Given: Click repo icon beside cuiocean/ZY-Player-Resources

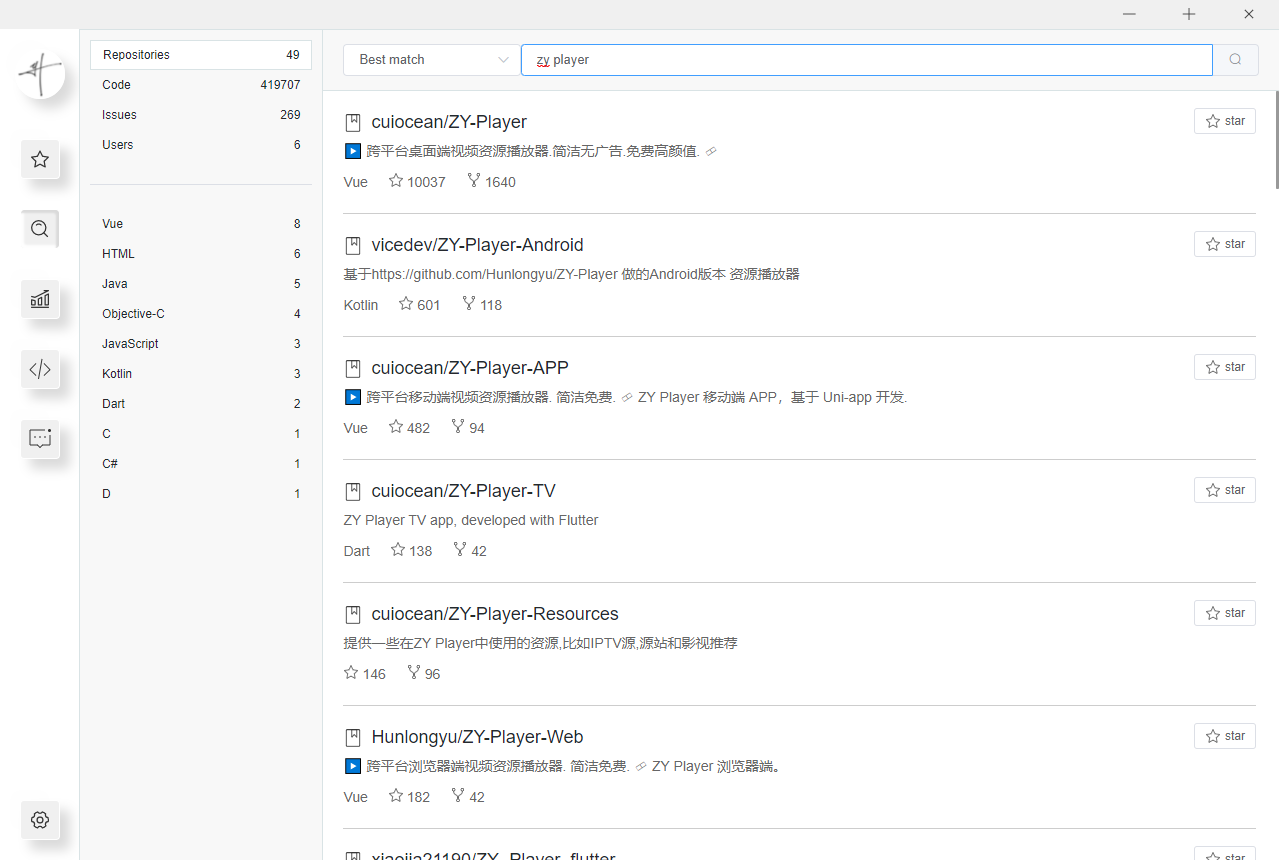Looking at the screenshot, I should (x=352, y=615).
